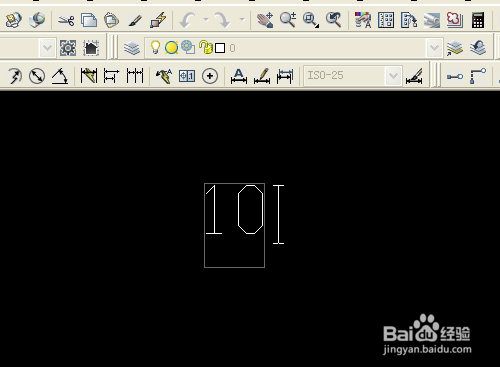
Task: Click the two-node line tool icon
Action: [x=455, y=77]
